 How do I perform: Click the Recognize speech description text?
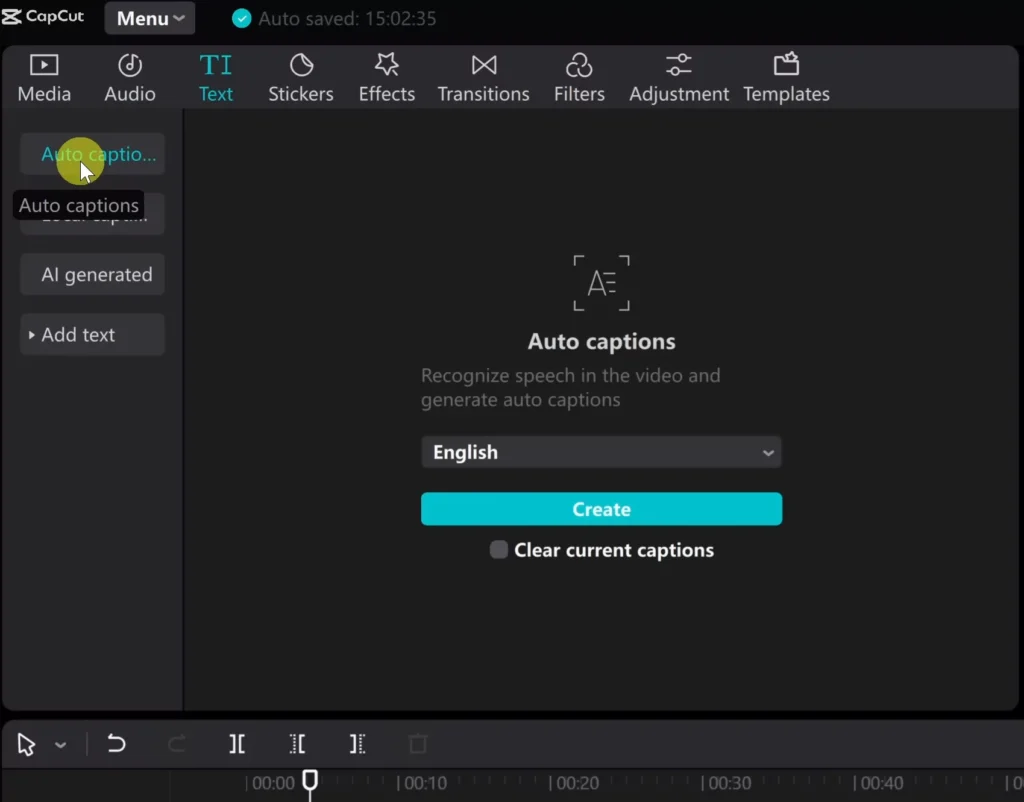(x=571, y=387)
